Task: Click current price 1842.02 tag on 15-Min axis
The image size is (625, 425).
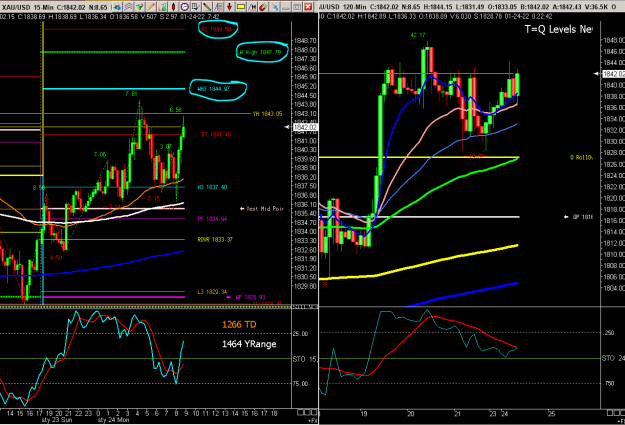Action: (x=305, y=127)
